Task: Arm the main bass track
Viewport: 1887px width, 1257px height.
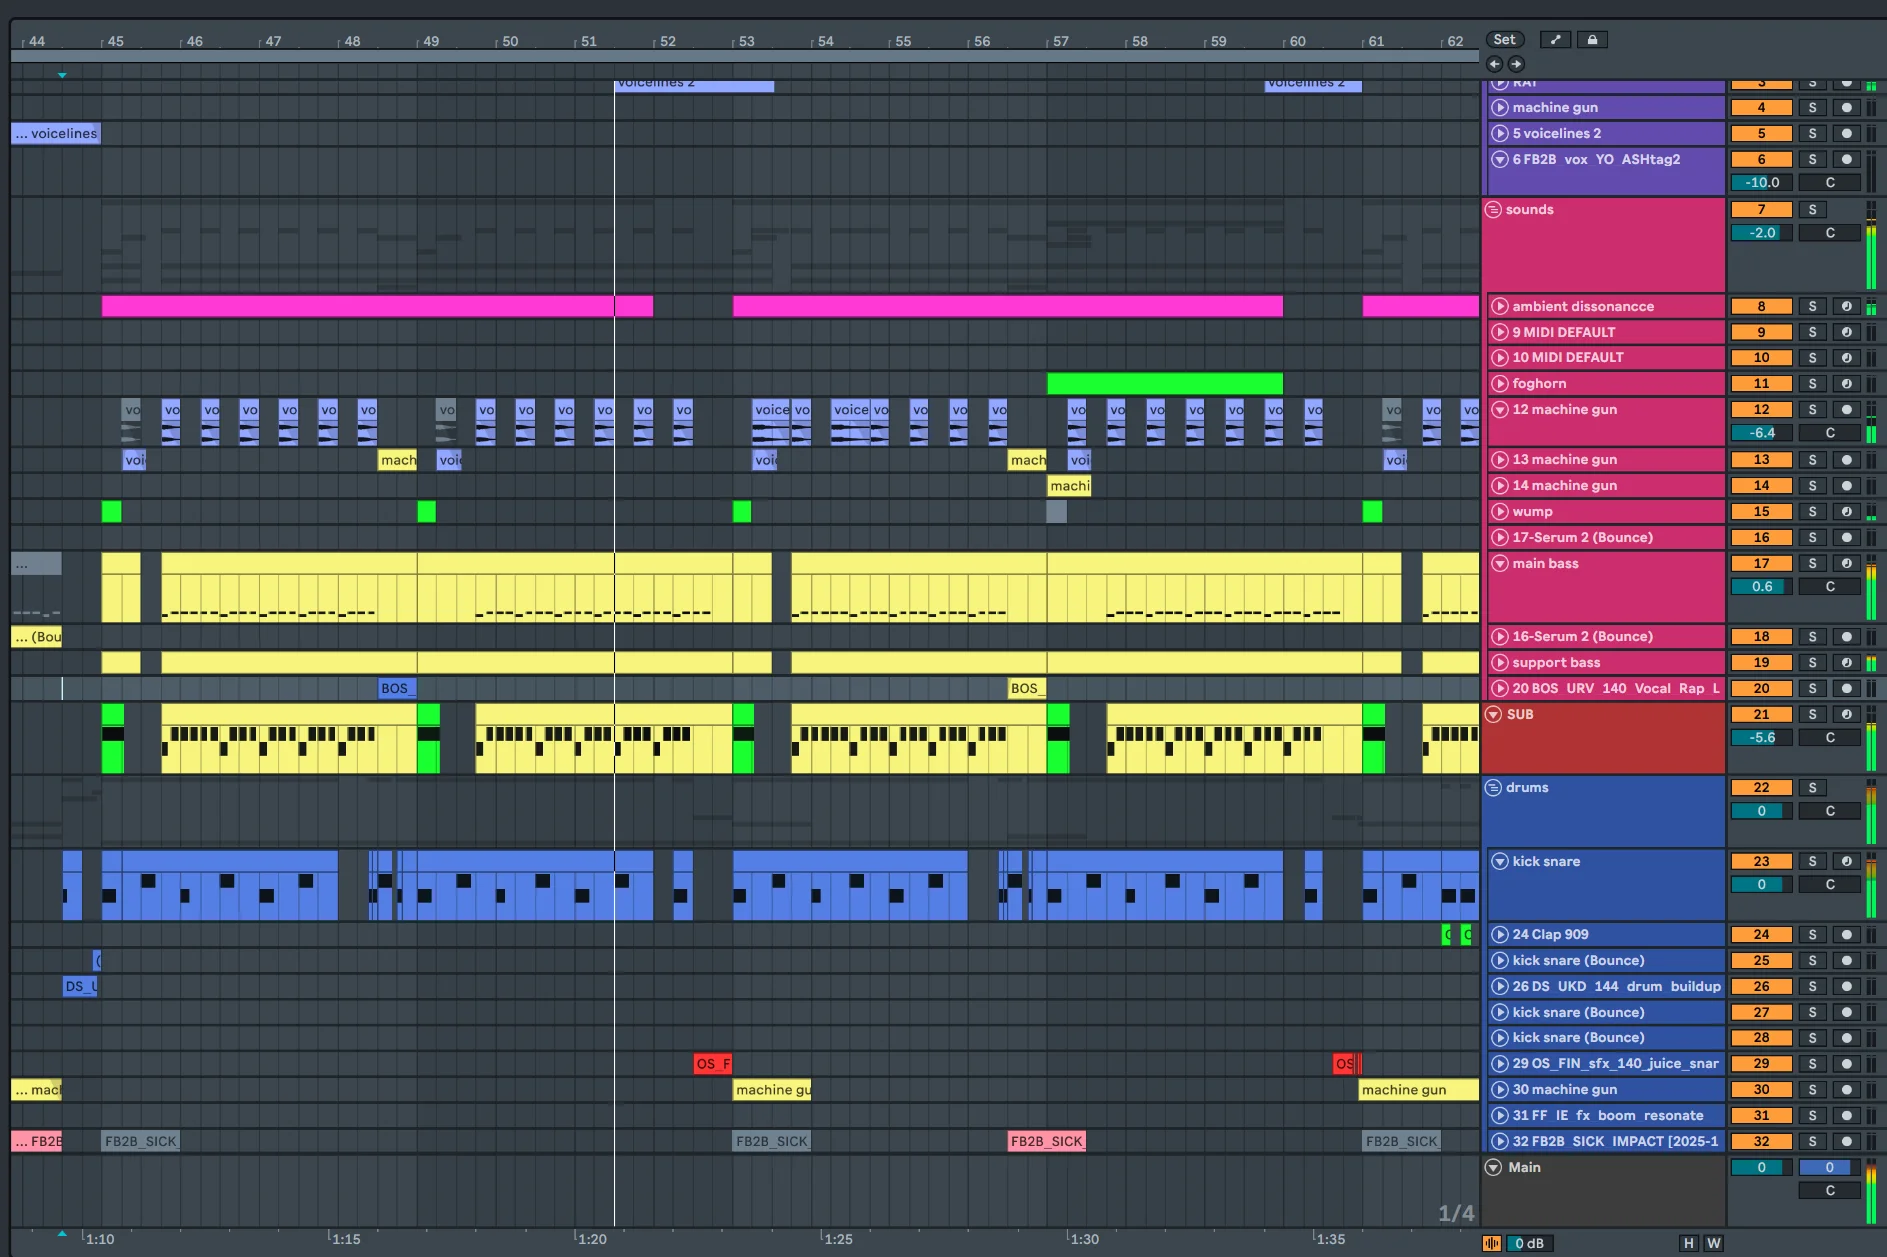Action: click(1846, 564)
